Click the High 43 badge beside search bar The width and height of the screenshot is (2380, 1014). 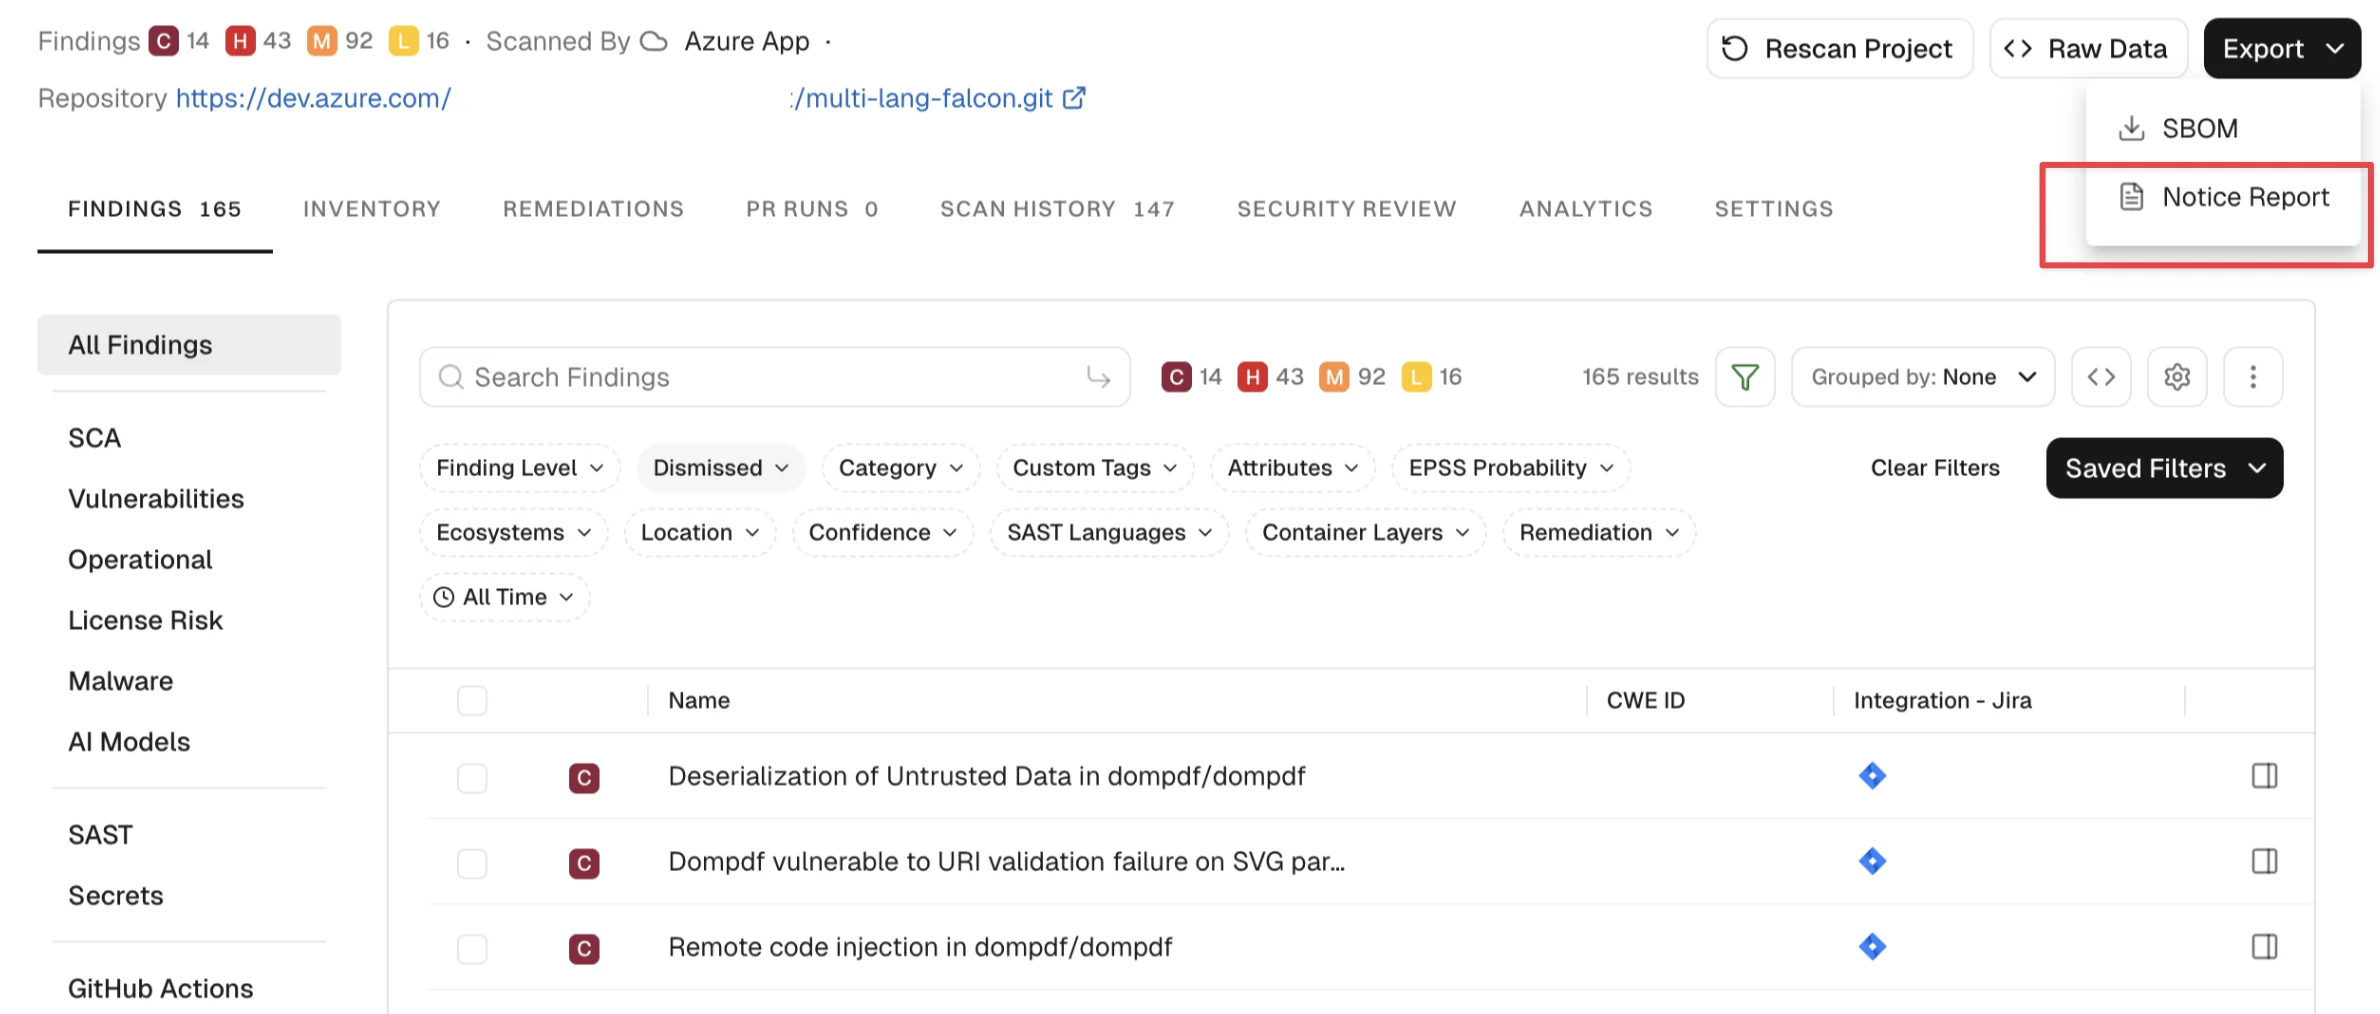tap(1271, 377)
